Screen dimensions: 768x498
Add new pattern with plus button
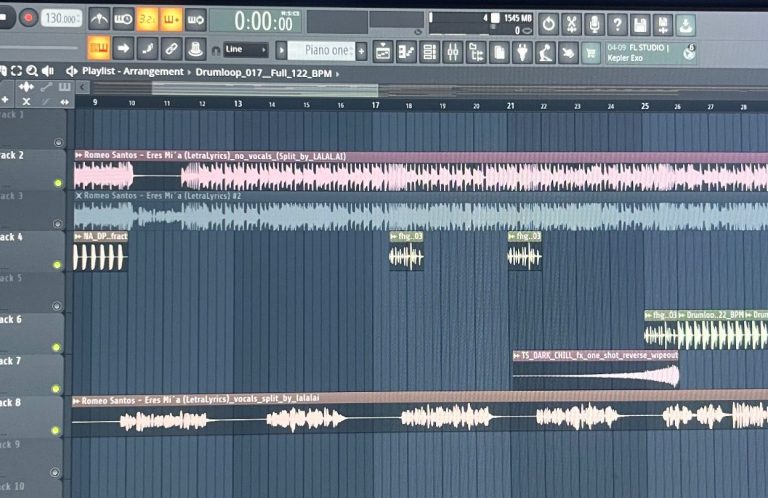[x=361, y=50]
